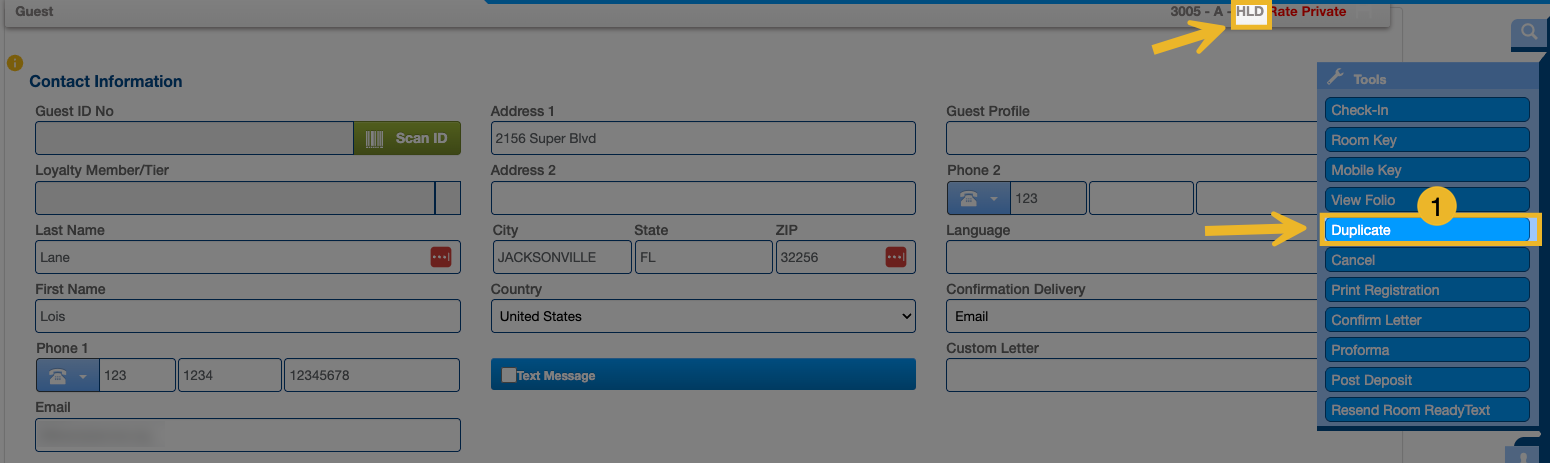This screenshot has width=1550, height=463.
Task: Click the Tools wrench icon
Action: pyautogui.click(x=1335, y=77)
